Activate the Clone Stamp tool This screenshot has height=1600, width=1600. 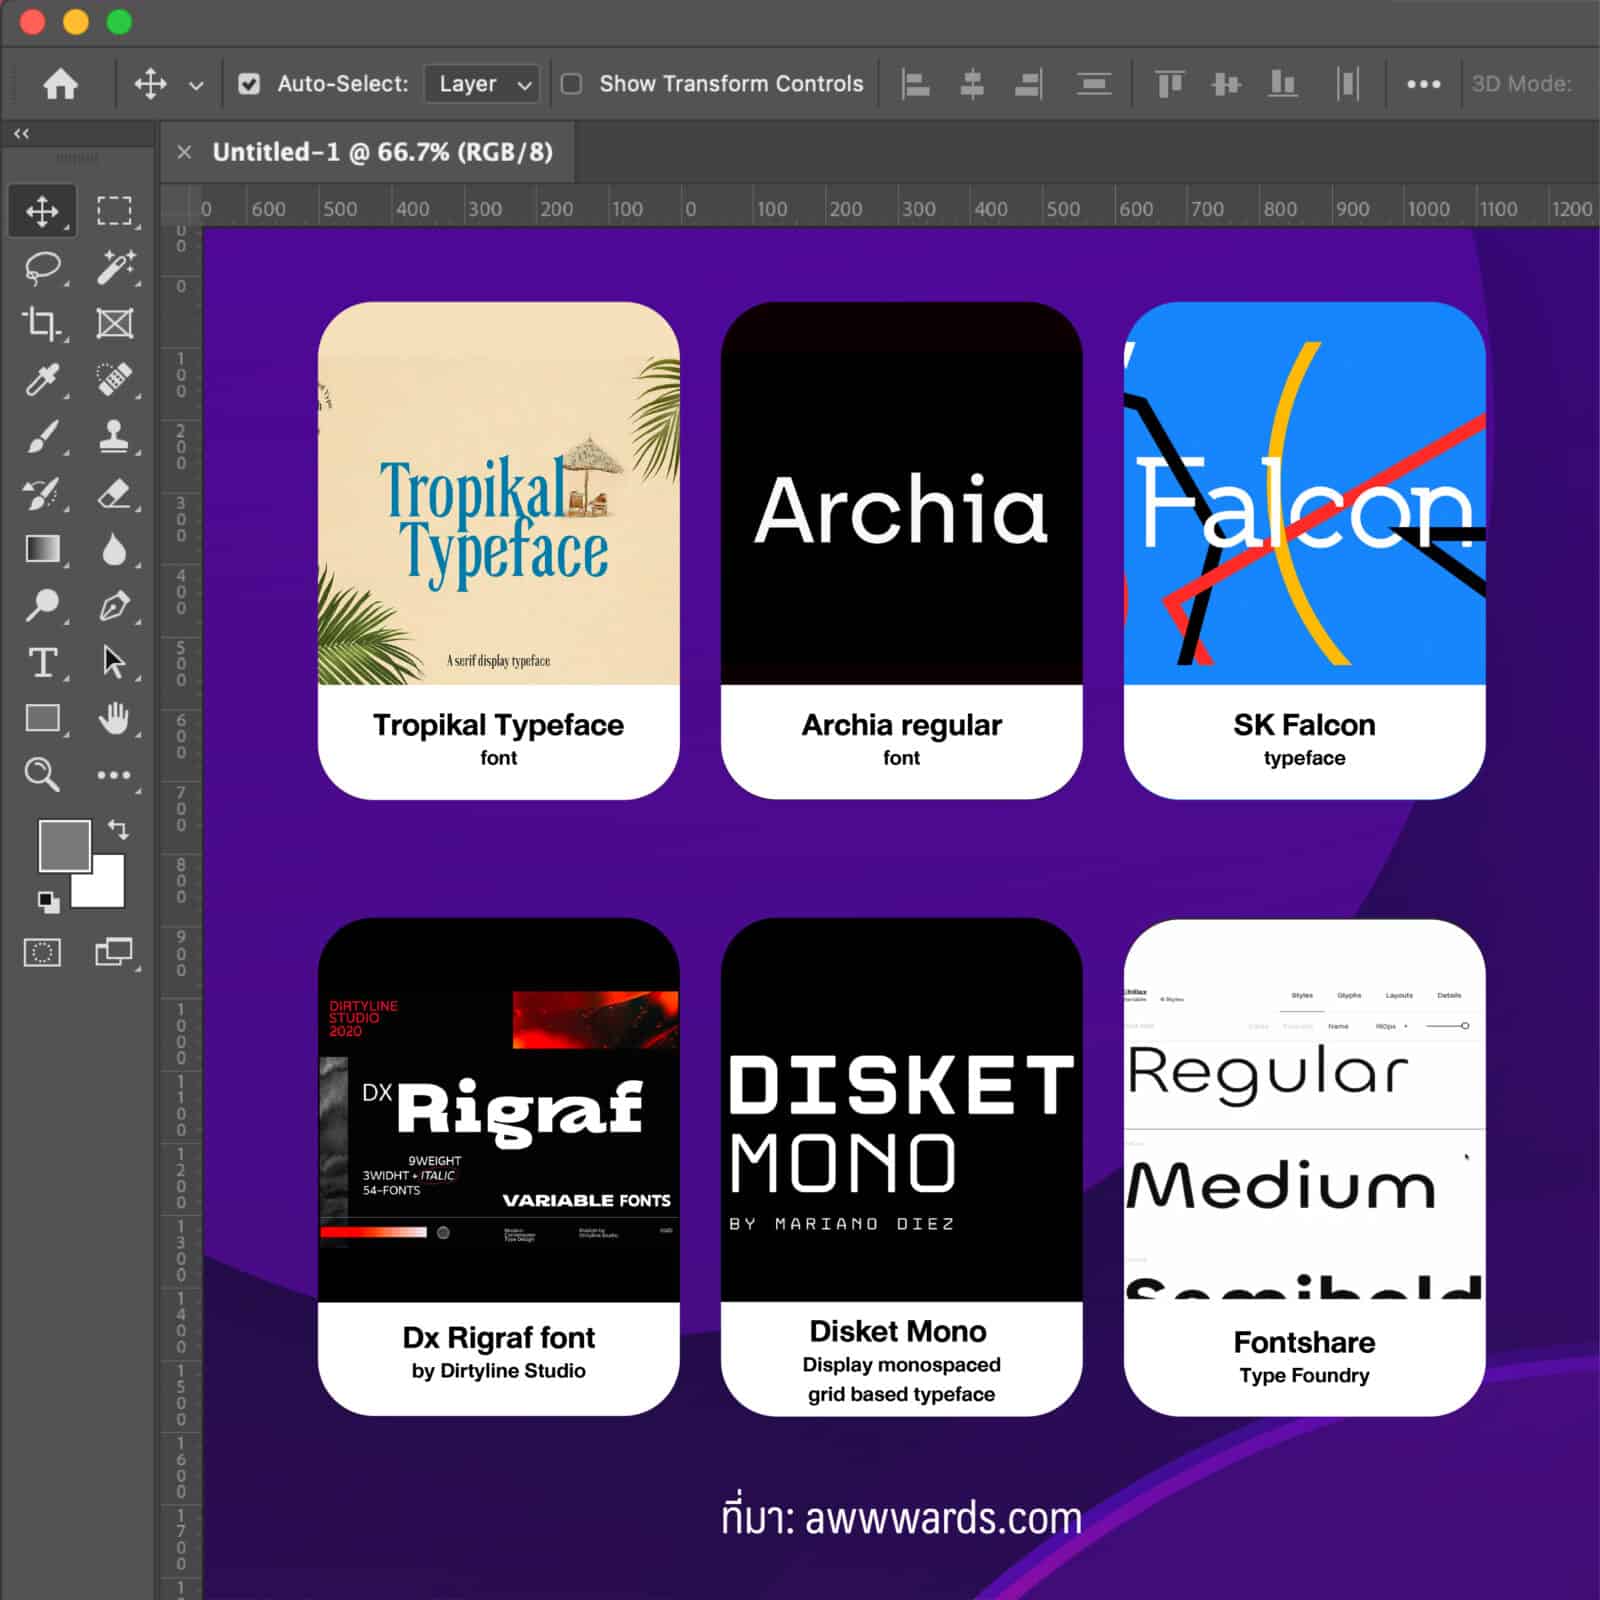pyautogui.click(x=114, y=437)
